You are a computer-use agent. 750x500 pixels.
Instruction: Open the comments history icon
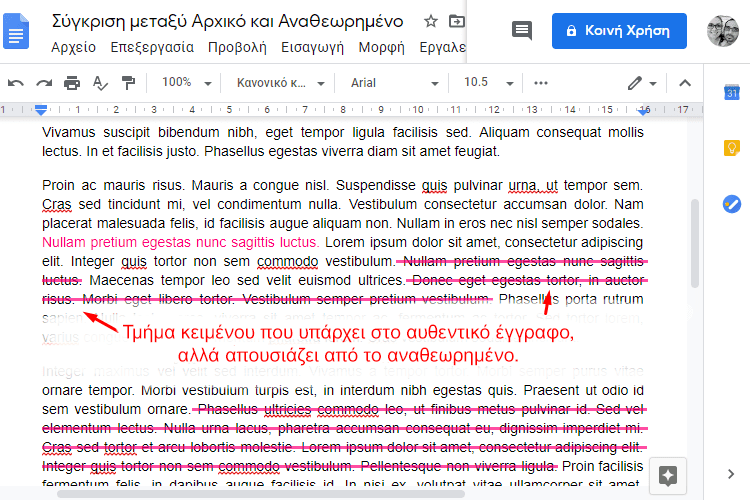point(522,31)
